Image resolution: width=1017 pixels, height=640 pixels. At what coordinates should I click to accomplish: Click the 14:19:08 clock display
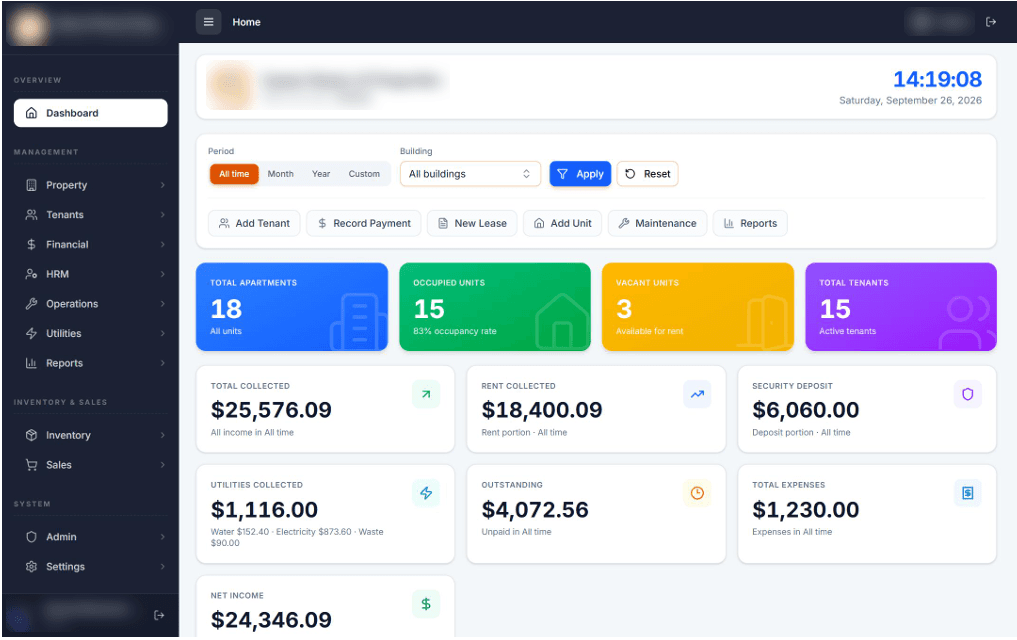[x=937, y=79]
